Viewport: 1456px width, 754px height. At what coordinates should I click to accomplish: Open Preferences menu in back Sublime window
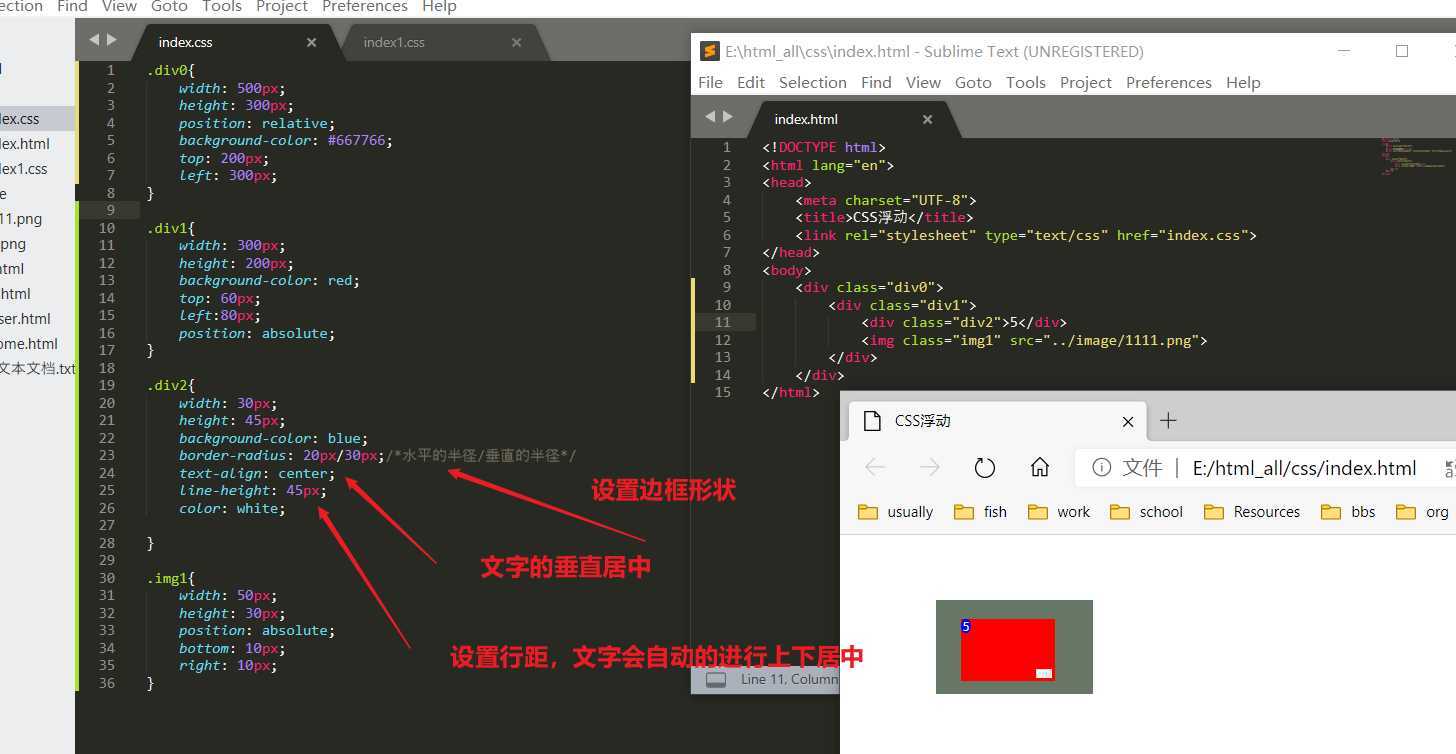(x=365, y=7)
